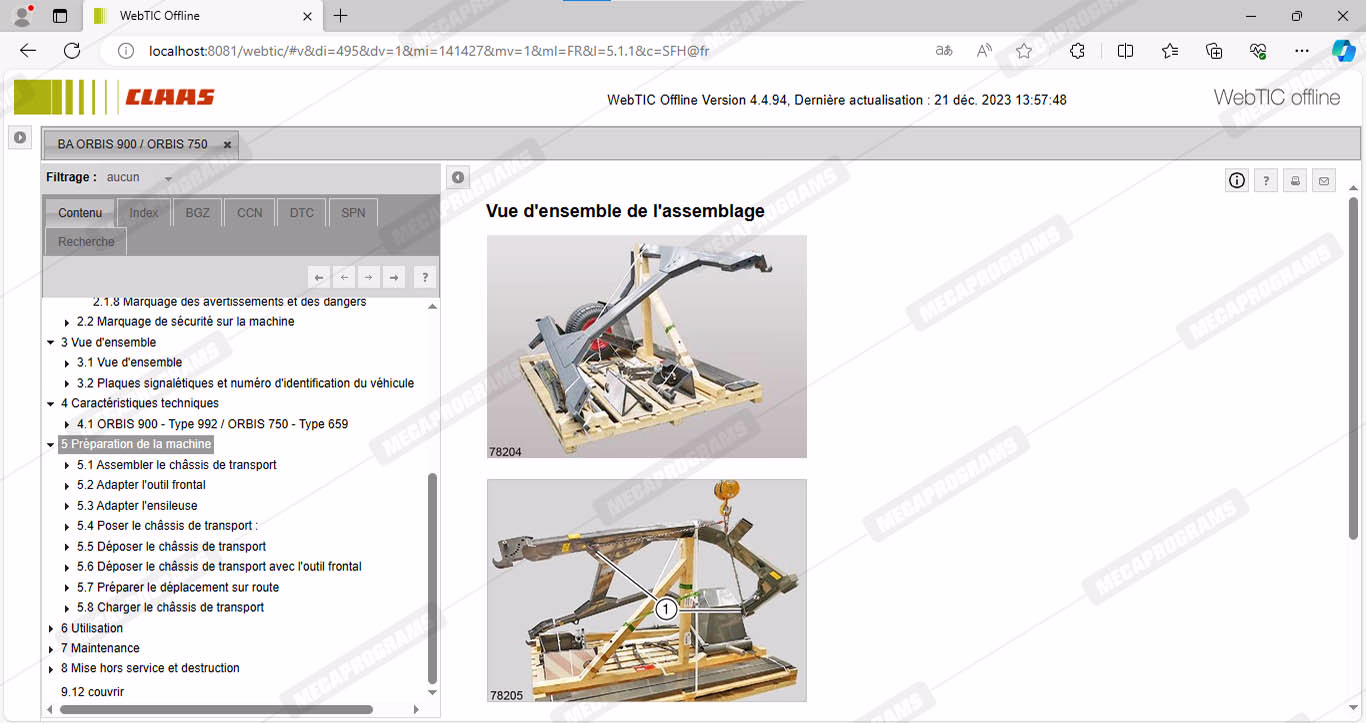The image size is (1366, 723).
Task: Collapse navigation panel using arrow beside content heading
Action: [457, 178]
